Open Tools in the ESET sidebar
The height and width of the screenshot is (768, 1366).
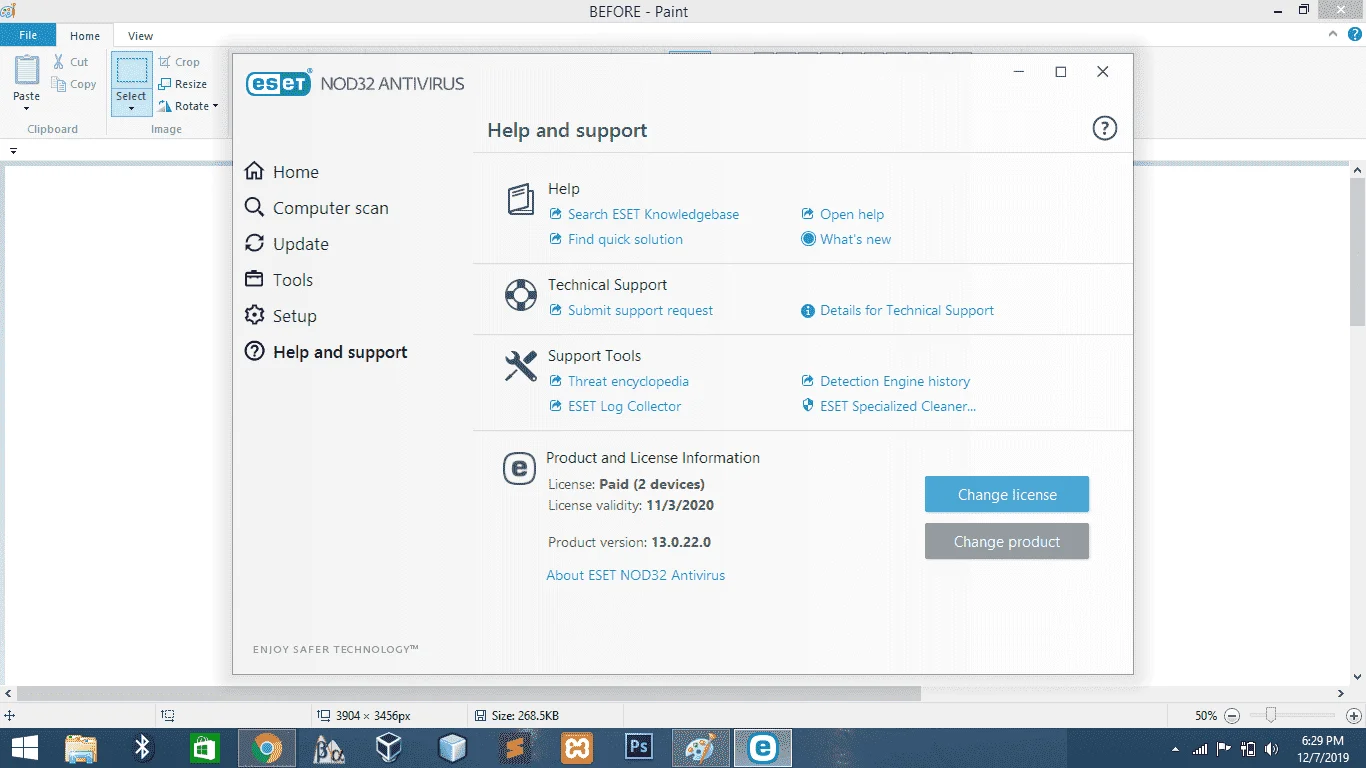coord(279,280)
